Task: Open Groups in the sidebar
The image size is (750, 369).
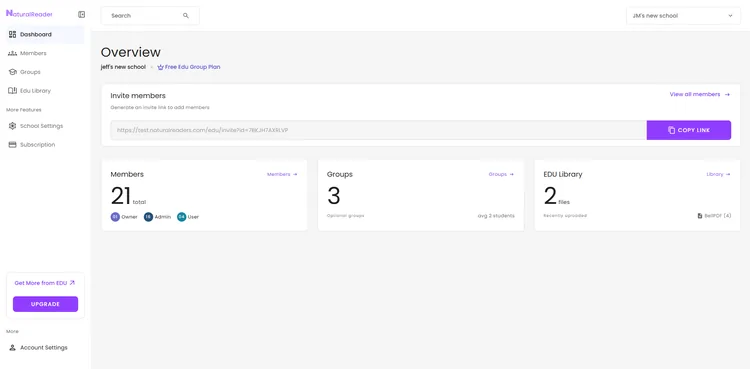Action: pos(45,72)
